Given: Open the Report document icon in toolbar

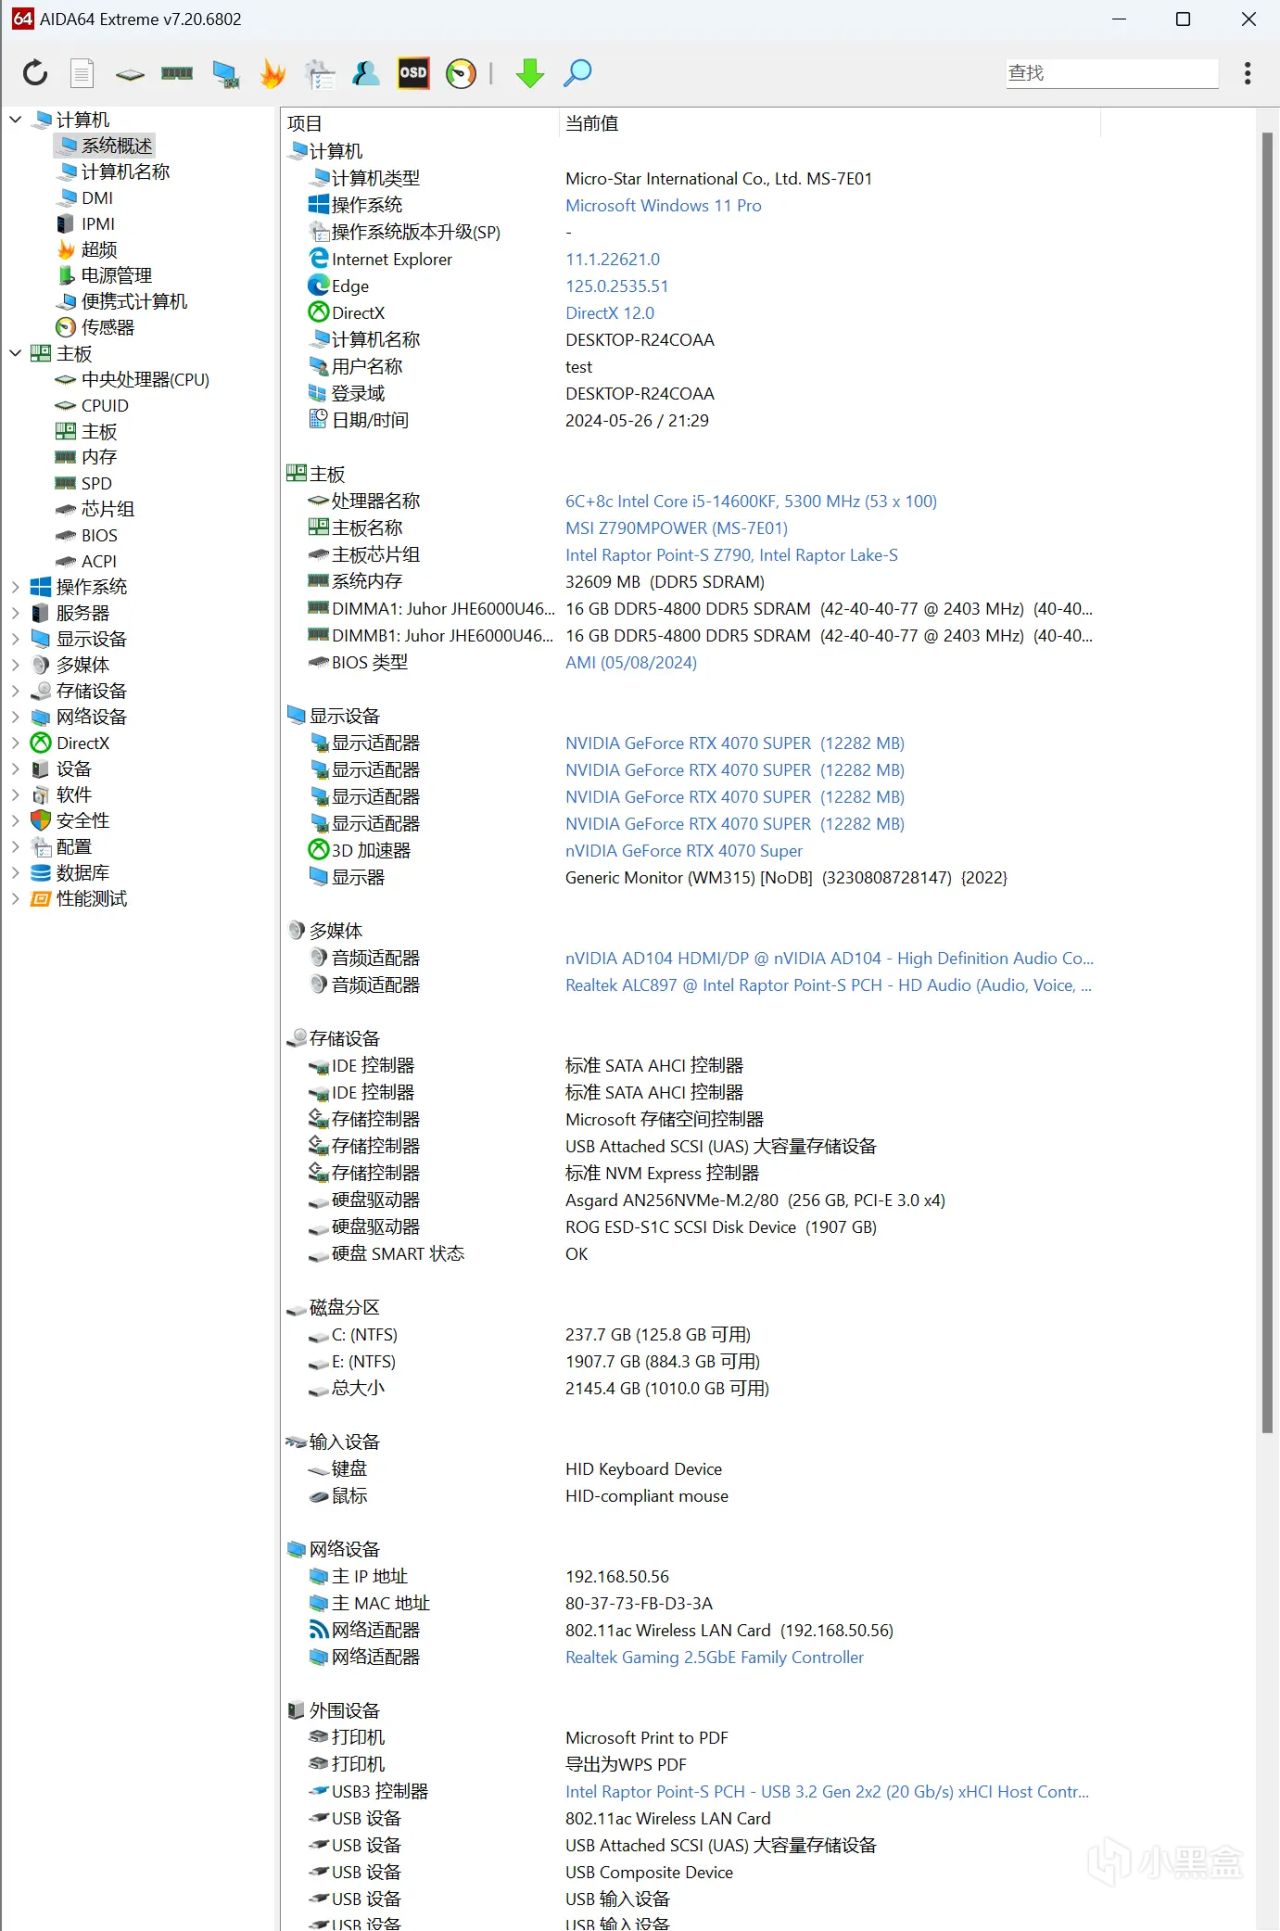Looking at the screenshot, I should [x=82, y=73].
